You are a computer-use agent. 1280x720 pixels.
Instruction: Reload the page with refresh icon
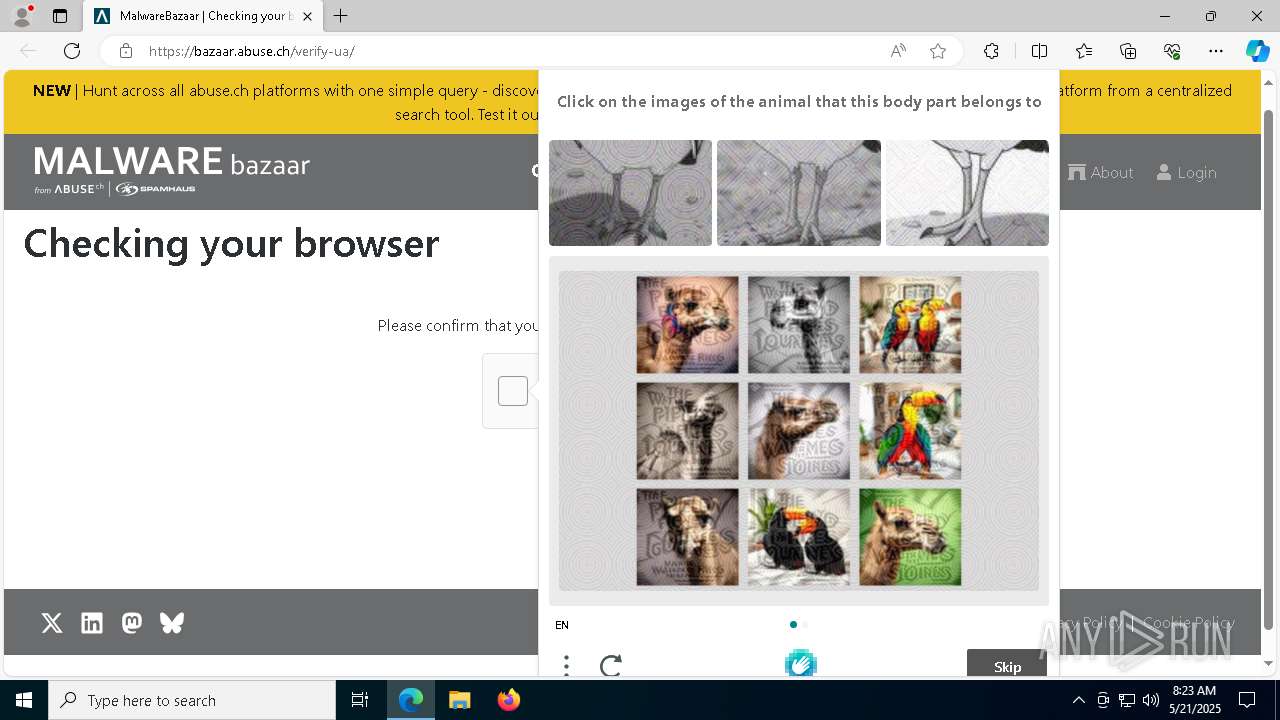coord(72,51)
